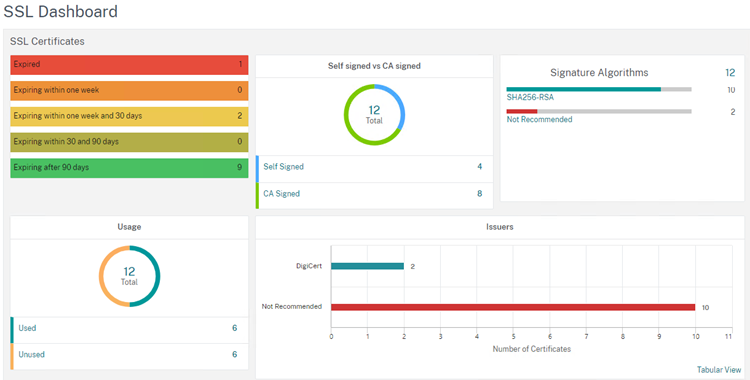This screenshot has height=380, width=750.
Task: Open Expiring after 90 days green bar
Action: click(129, 168)
